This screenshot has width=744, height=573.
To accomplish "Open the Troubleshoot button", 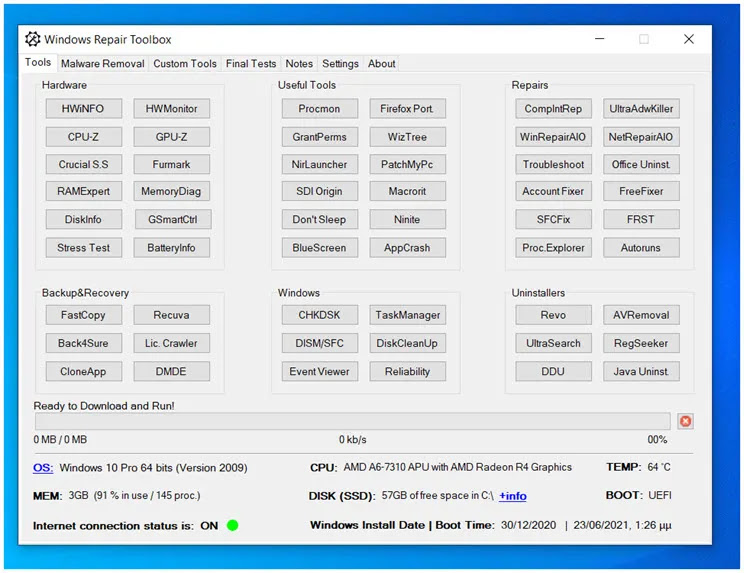I will pos(553,165).
